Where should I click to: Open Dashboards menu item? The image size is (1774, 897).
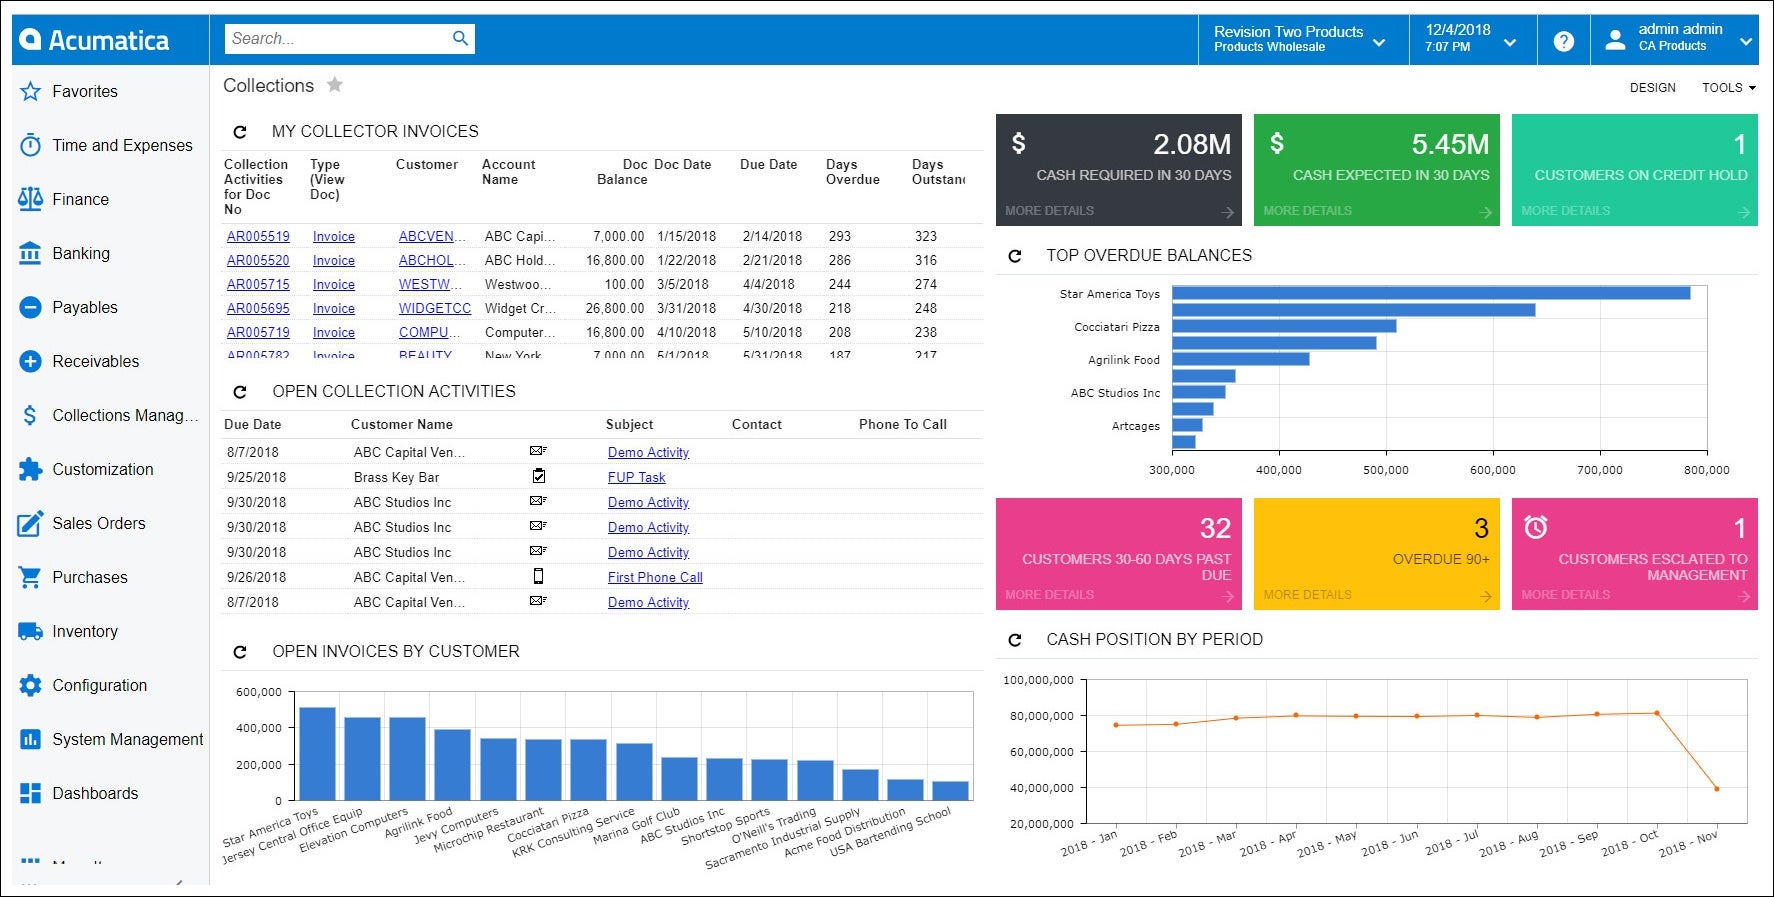point(95,793)
